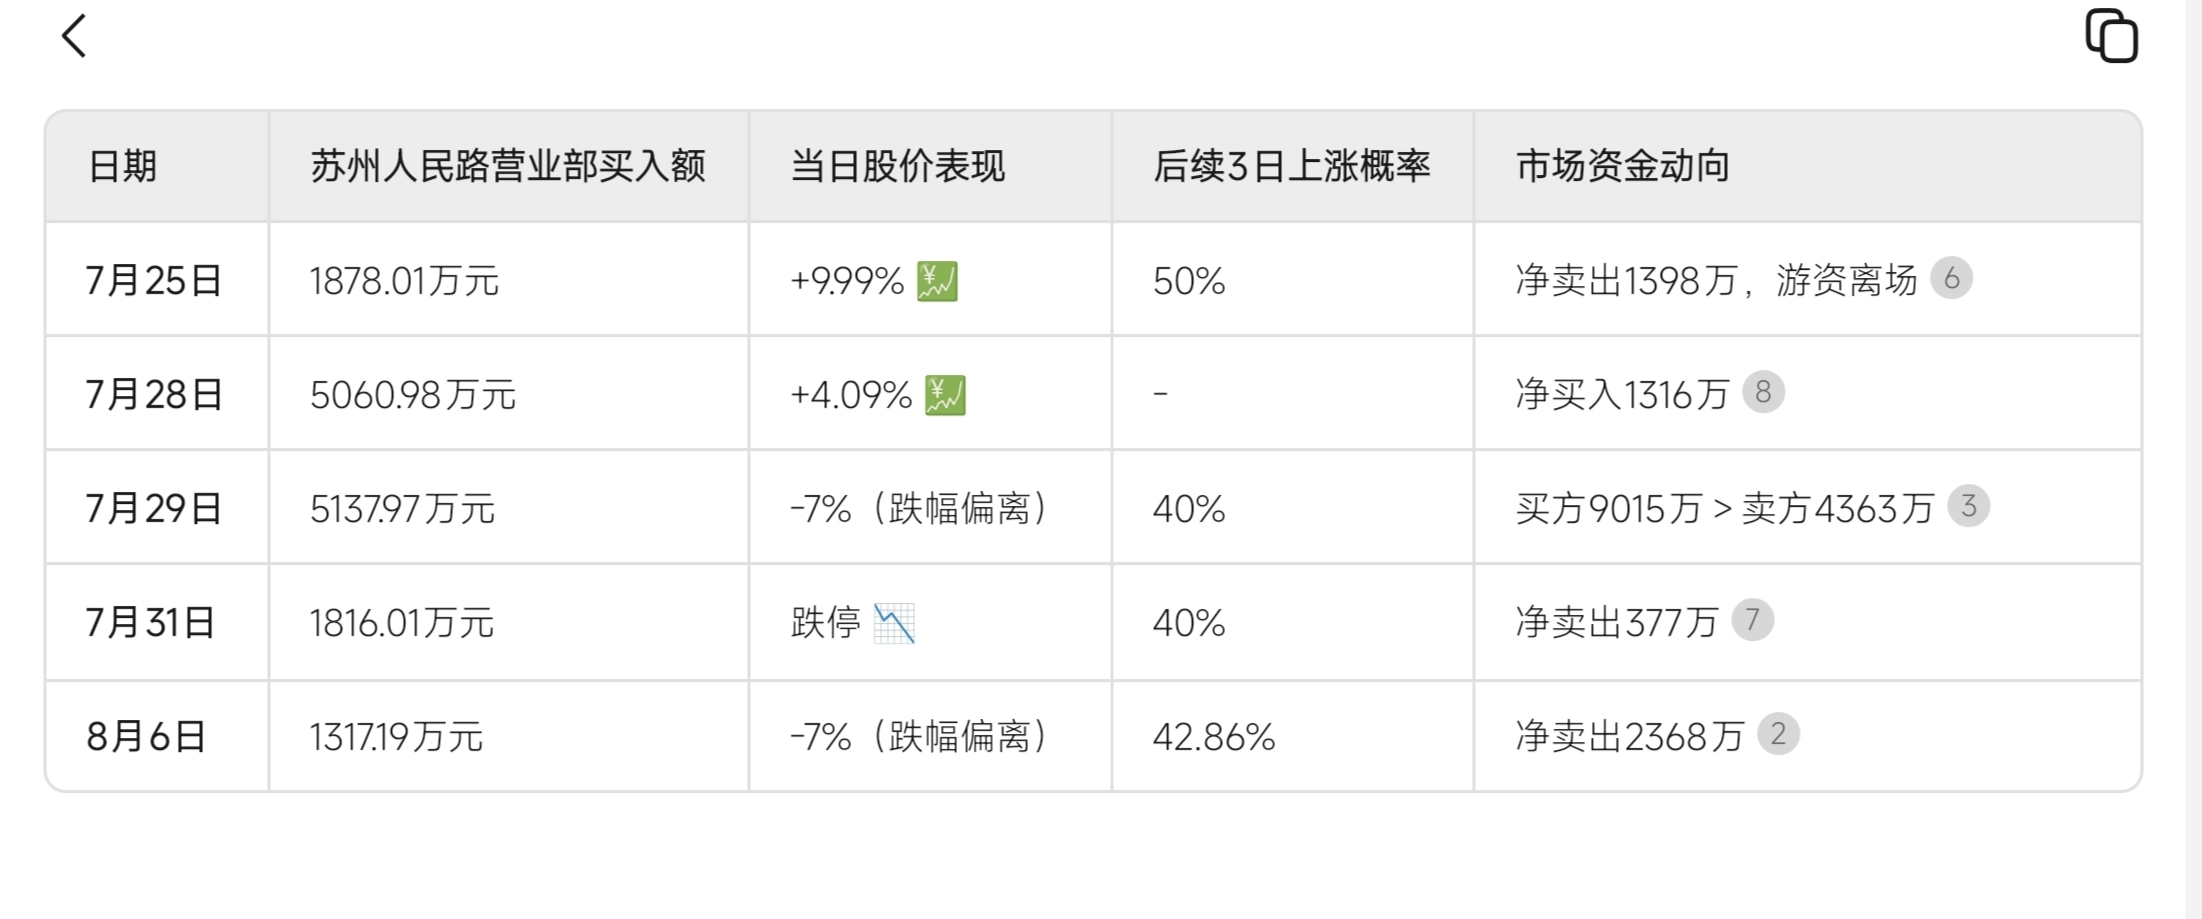
Task: Tap the back arrow icon
Action: (x=74, y=36)
